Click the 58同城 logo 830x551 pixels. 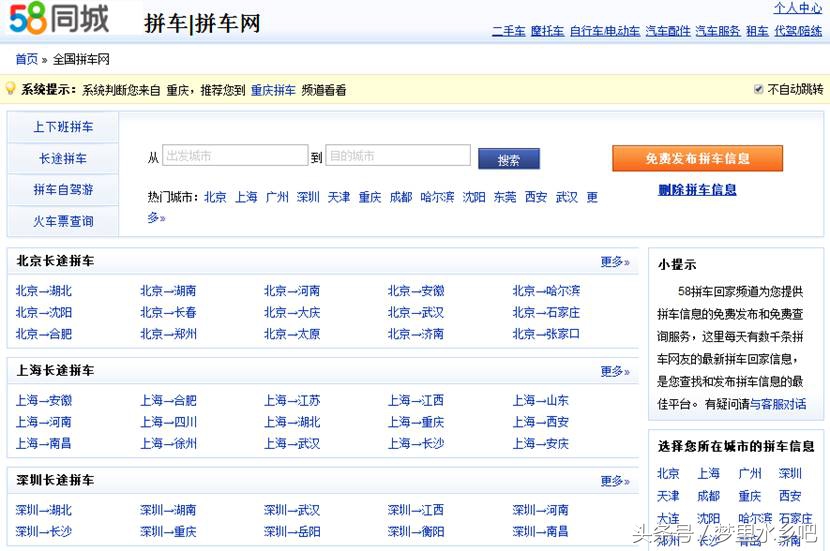(x=59, y=18)
